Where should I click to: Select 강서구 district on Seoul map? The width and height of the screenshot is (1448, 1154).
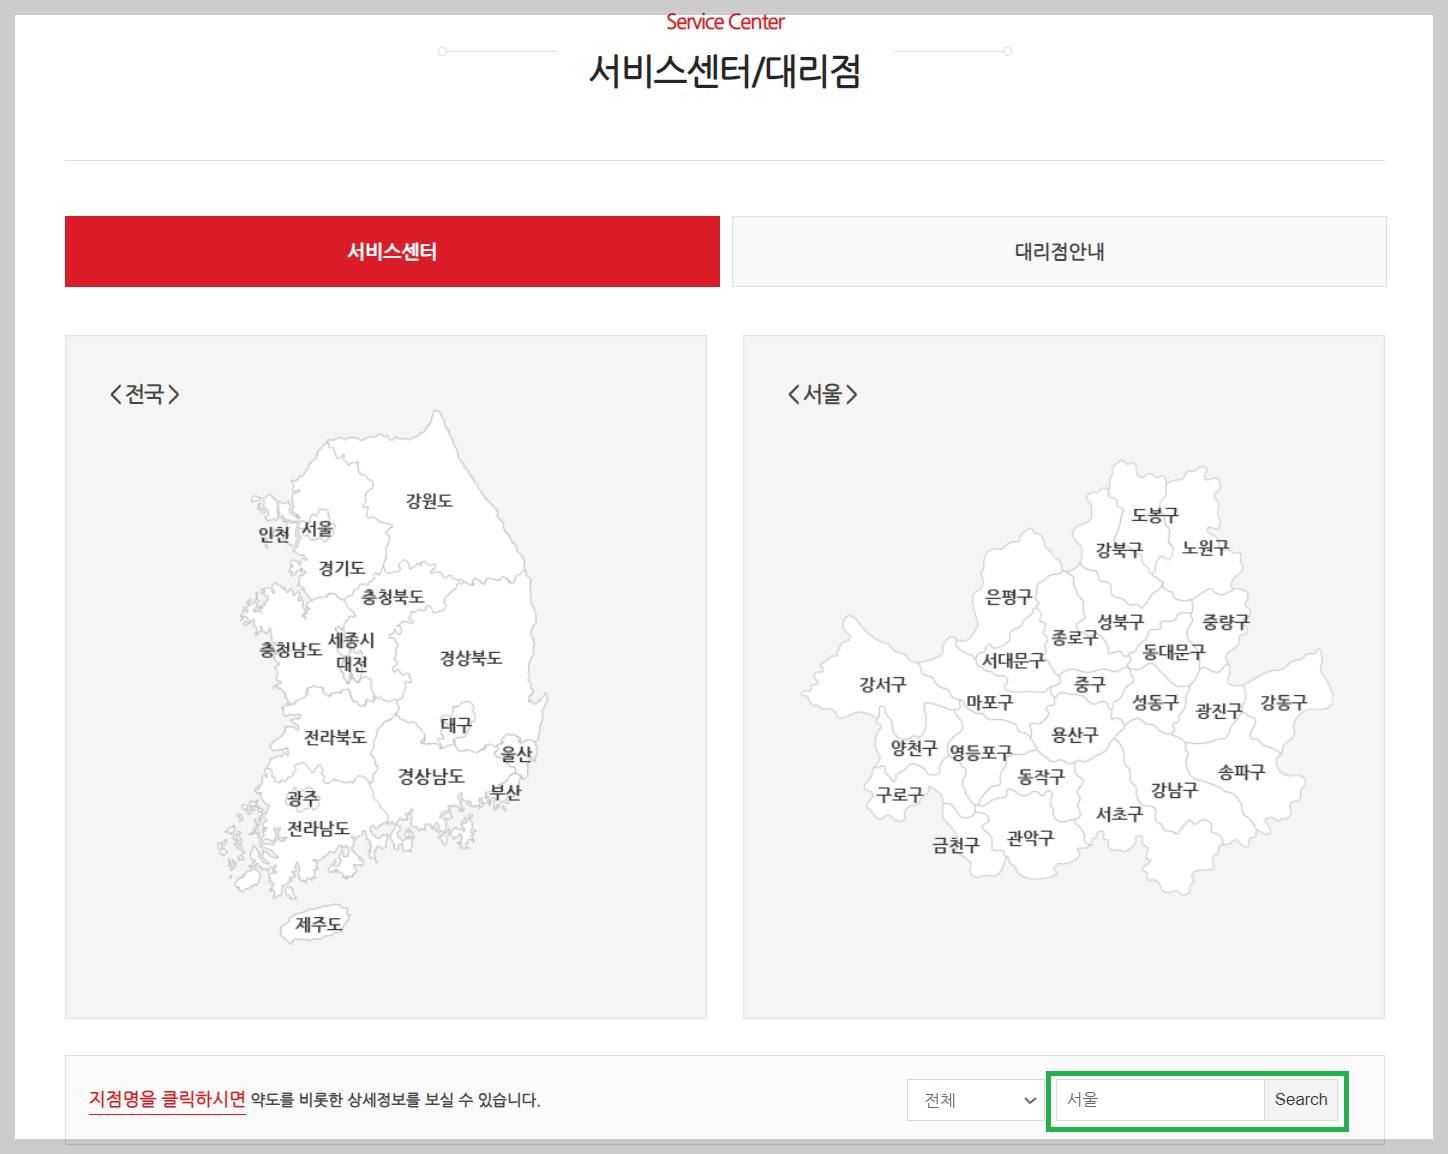[883, 685]
